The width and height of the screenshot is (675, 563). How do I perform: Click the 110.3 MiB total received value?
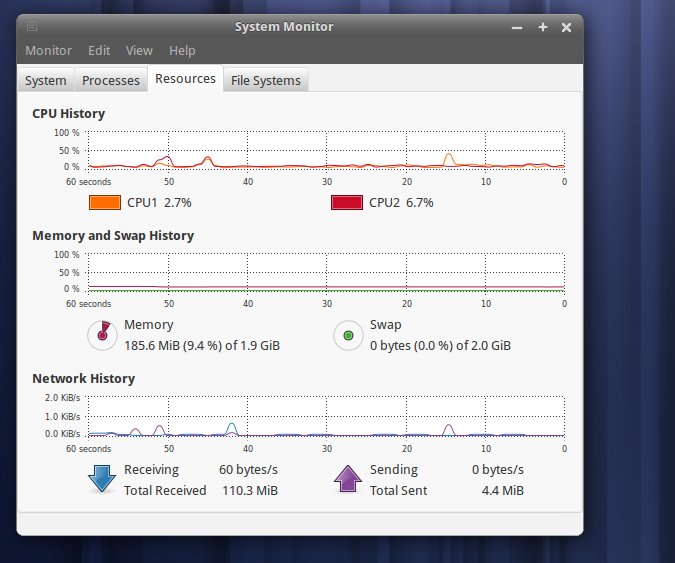(250, 491)
